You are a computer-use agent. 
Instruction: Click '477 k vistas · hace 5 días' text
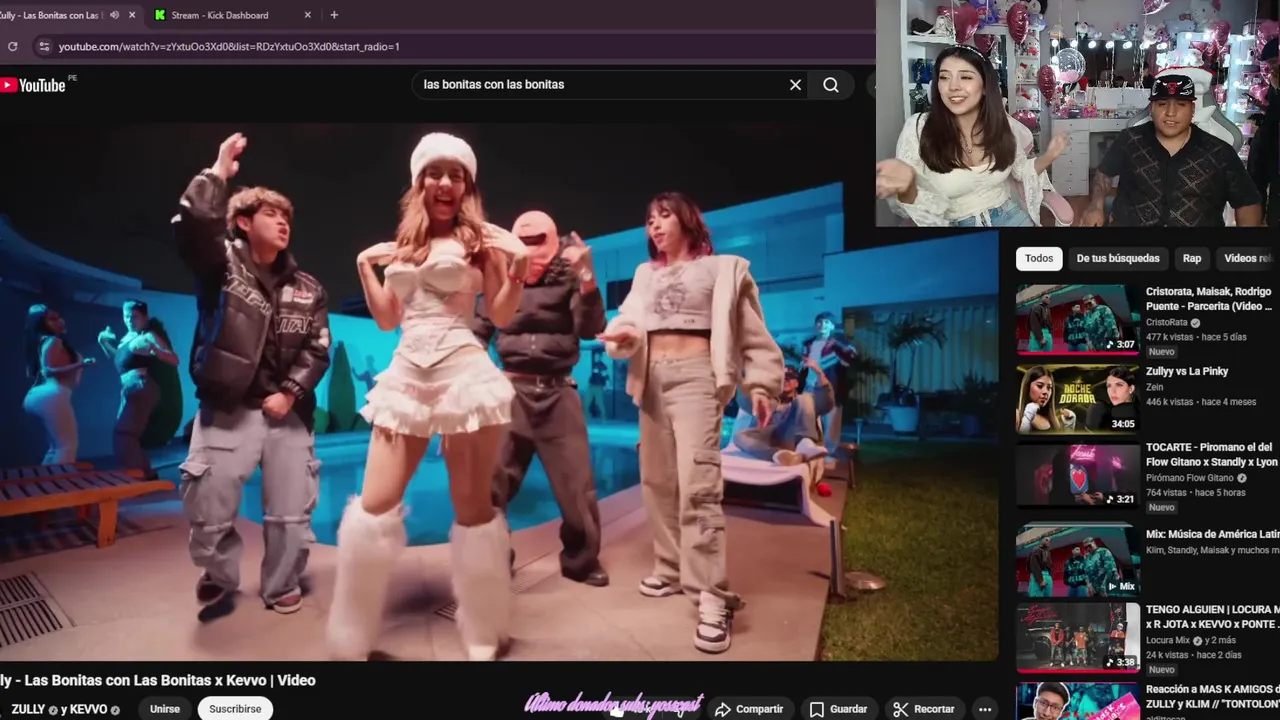click(1196, 337)
